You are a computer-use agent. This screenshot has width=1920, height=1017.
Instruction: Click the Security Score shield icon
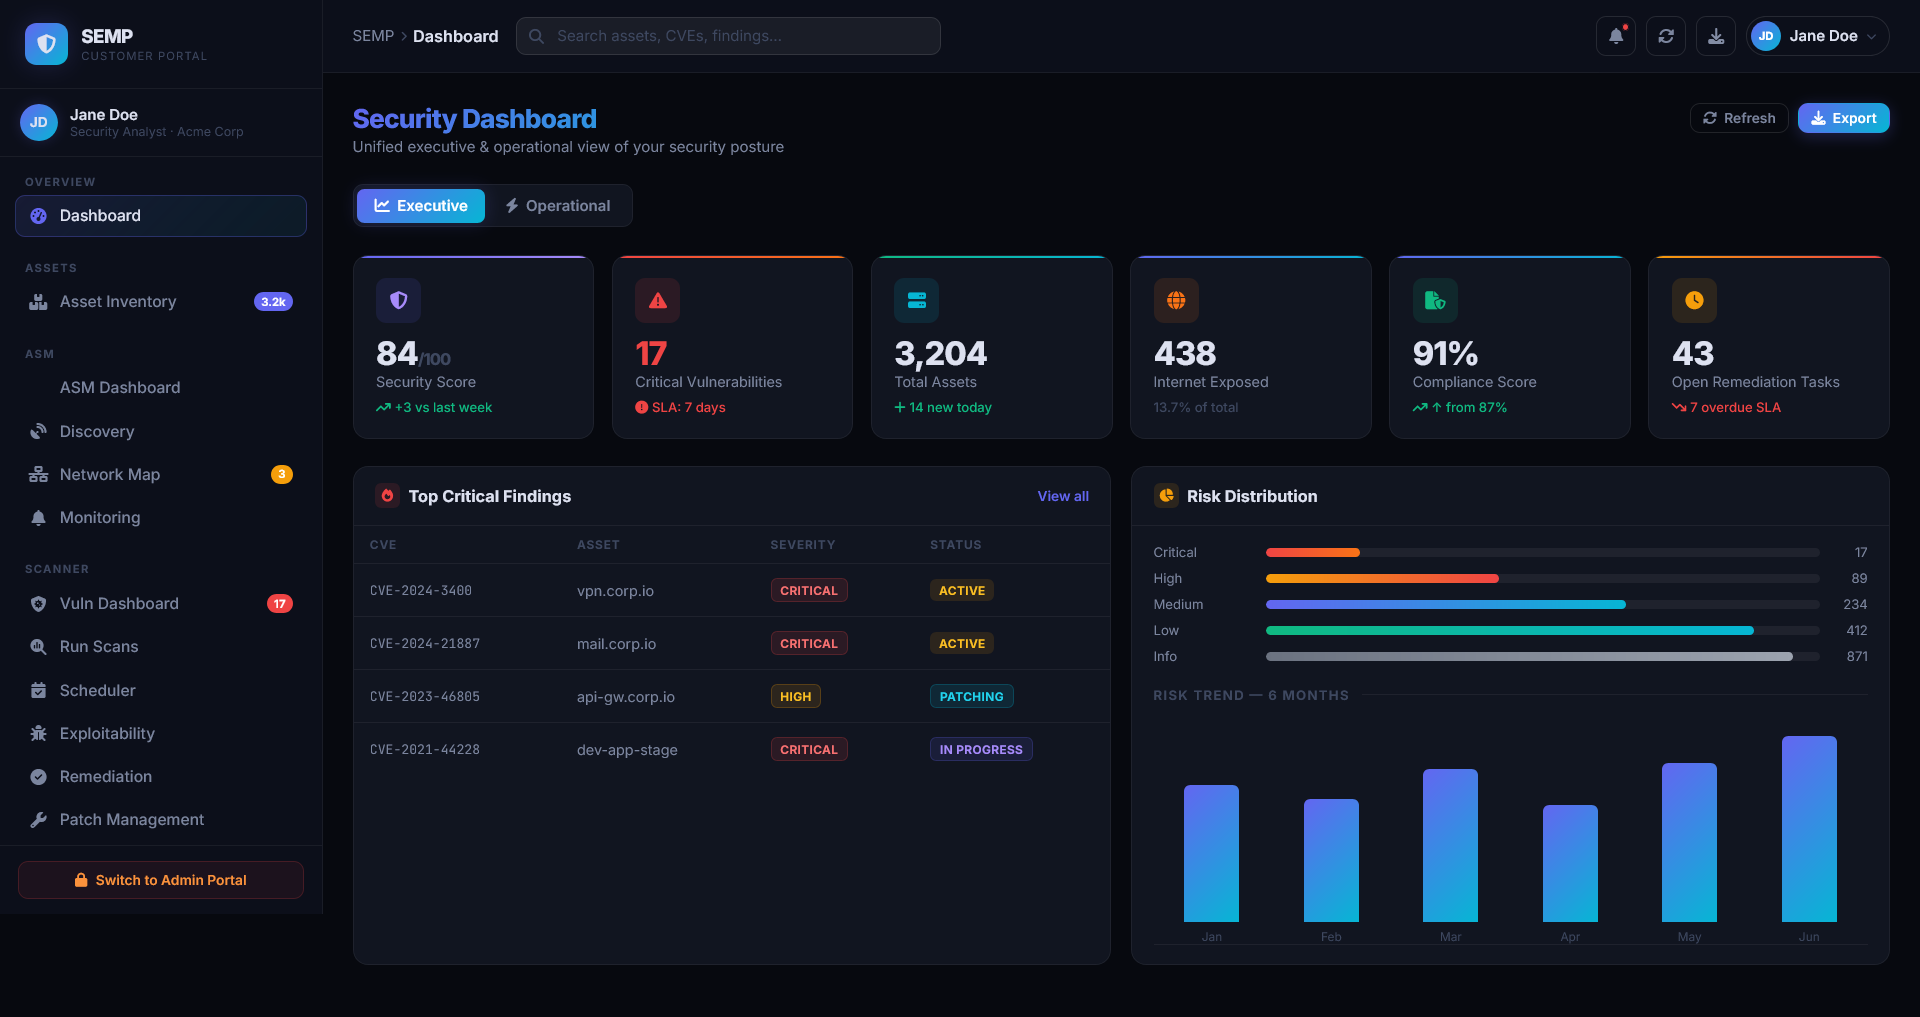pyautogui.click(x=398, y=300)
